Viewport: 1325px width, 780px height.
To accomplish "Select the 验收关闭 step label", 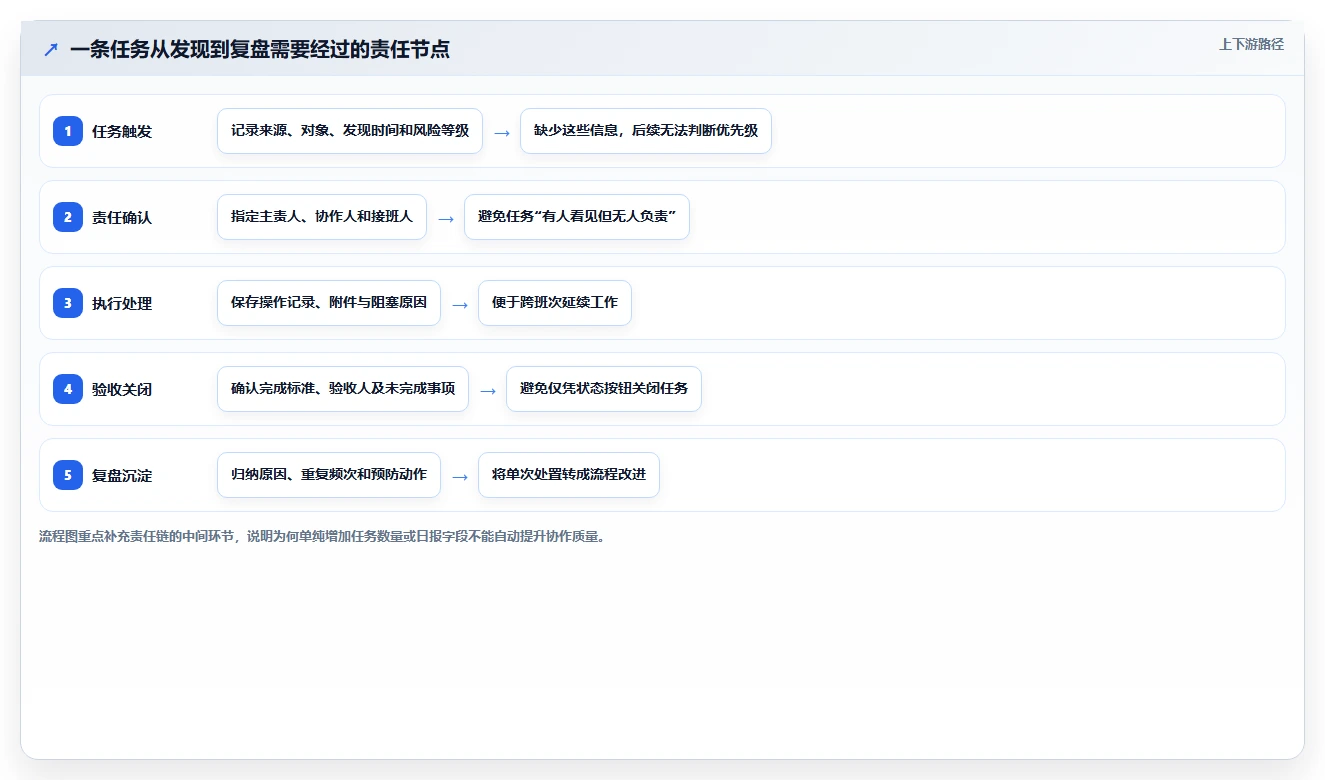I will 122,389.
